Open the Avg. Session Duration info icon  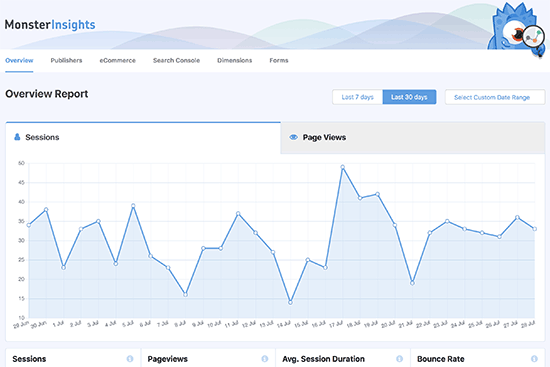pyautogui.click(x=399, y=359)
